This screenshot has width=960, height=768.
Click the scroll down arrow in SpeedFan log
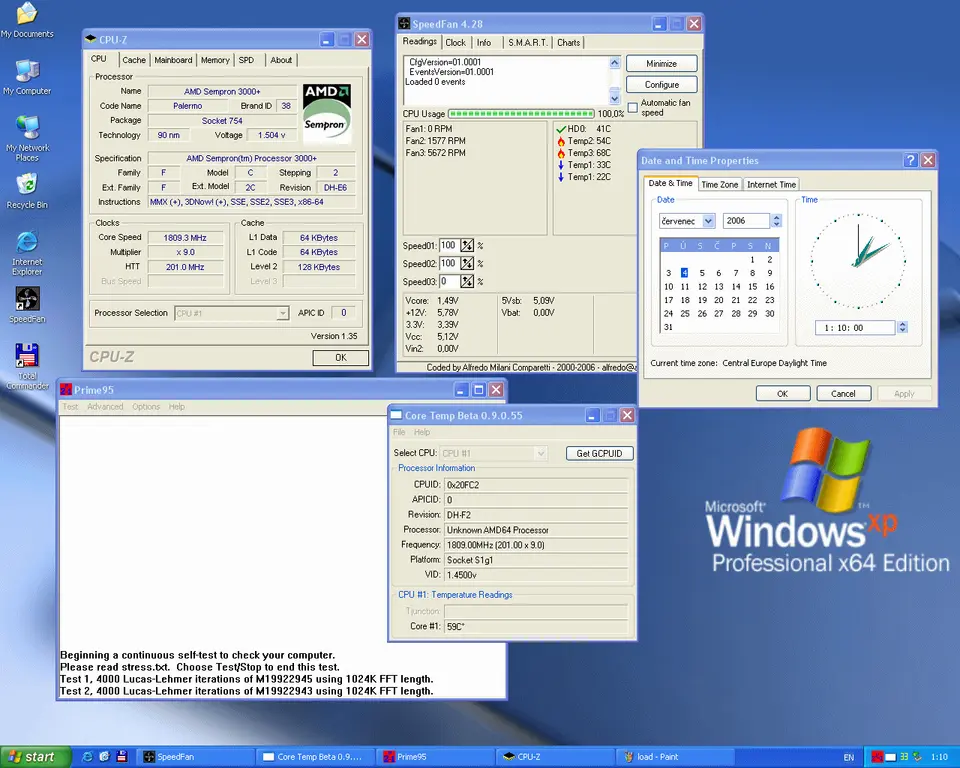tap(615, 98)
